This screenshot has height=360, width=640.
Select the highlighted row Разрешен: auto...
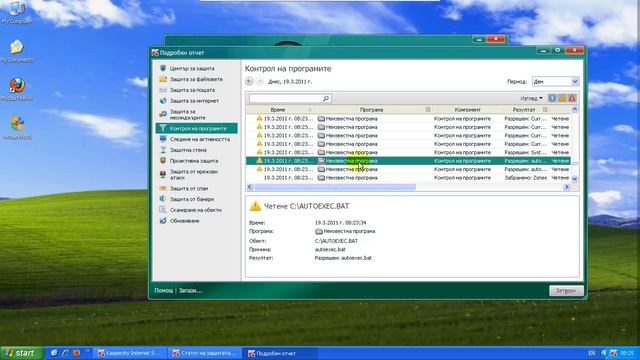[408, 161]
